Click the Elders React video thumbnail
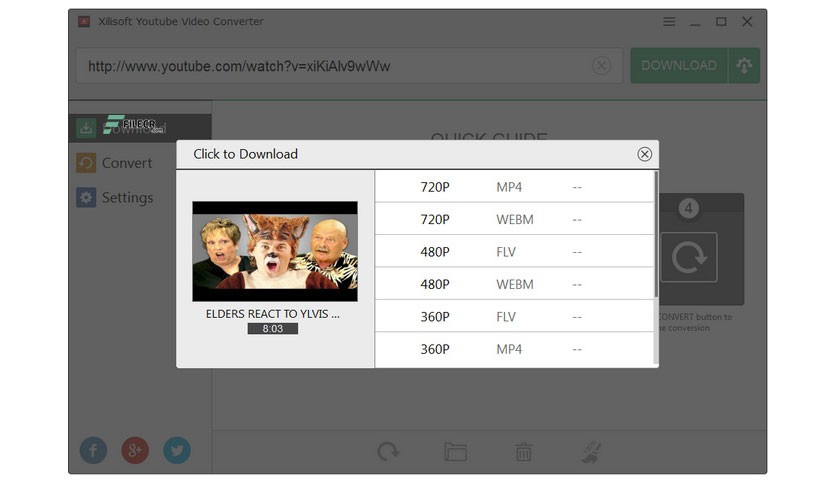The width and height of the screenshot is (836, 484). 275,251
